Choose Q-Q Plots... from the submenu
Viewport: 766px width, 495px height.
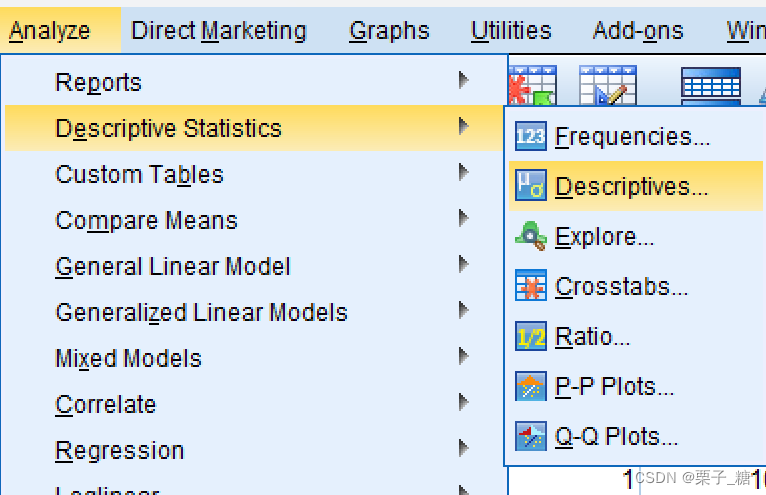(636, 436)
